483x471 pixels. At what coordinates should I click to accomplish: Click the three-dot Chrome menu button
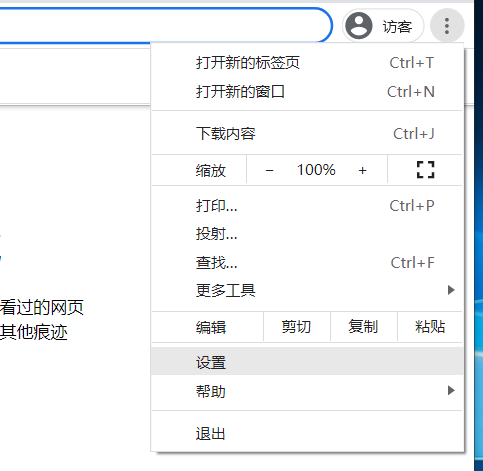(447, 26)
